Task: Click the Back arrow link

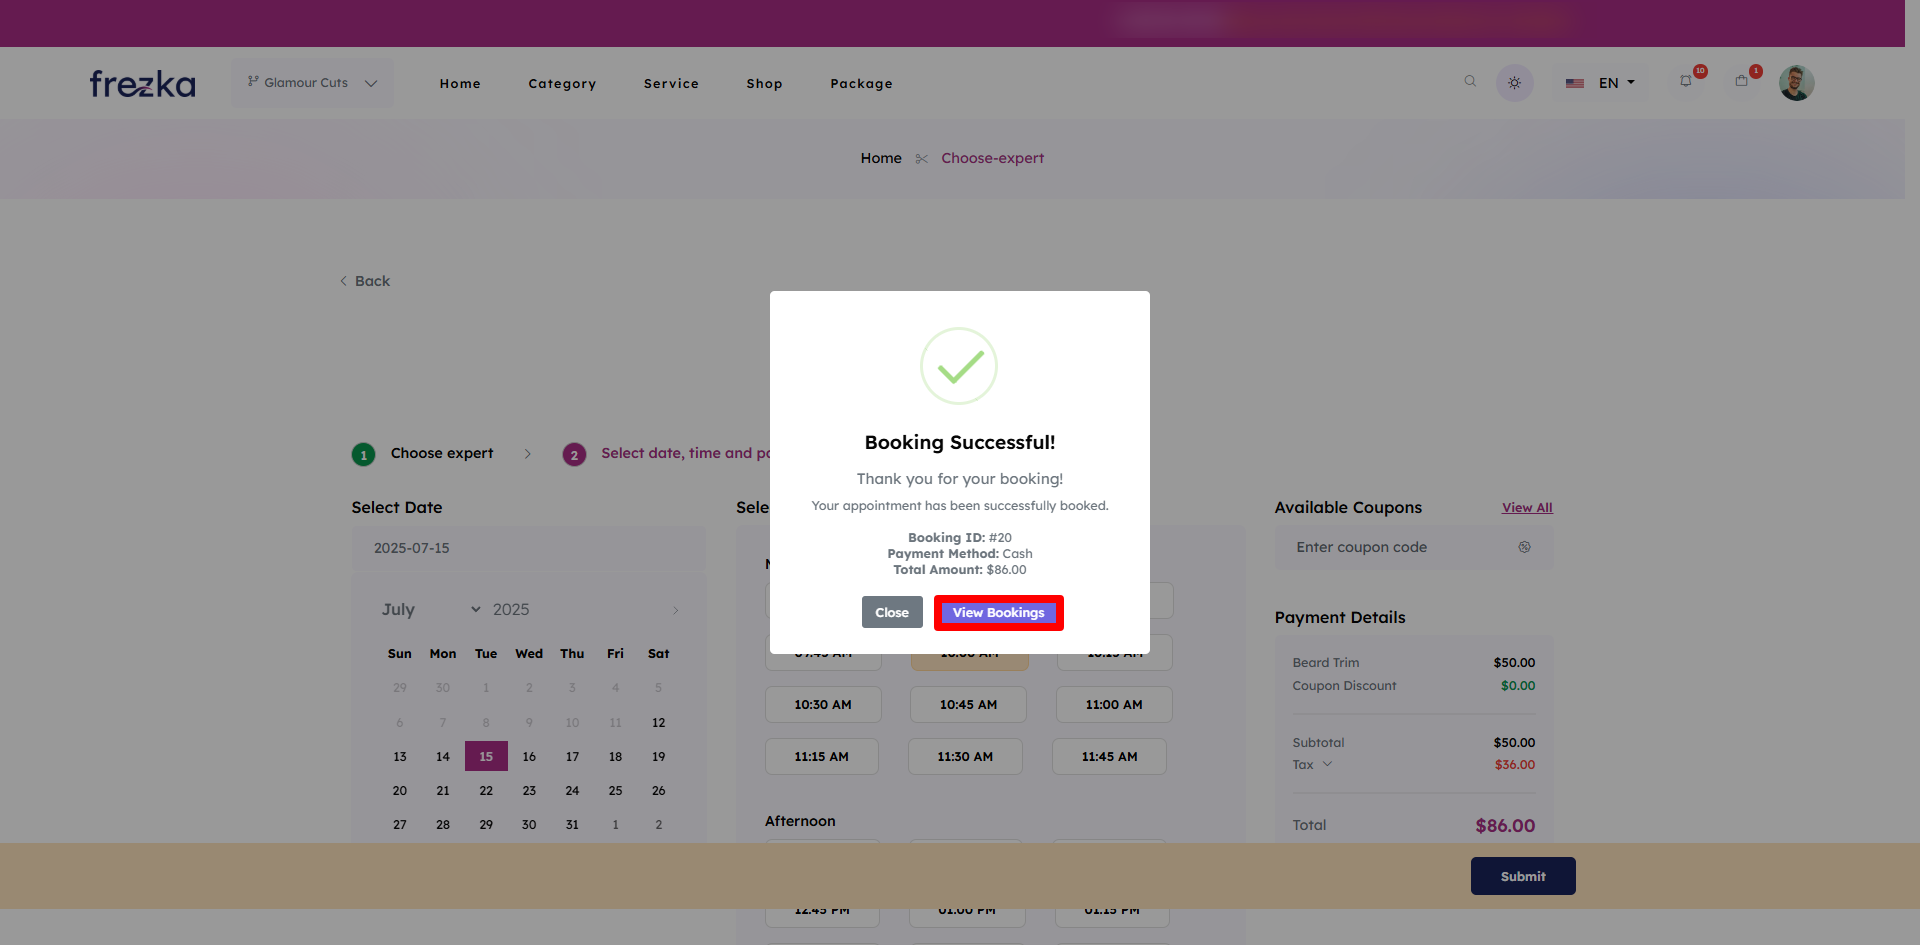Action: coord(365,281)
